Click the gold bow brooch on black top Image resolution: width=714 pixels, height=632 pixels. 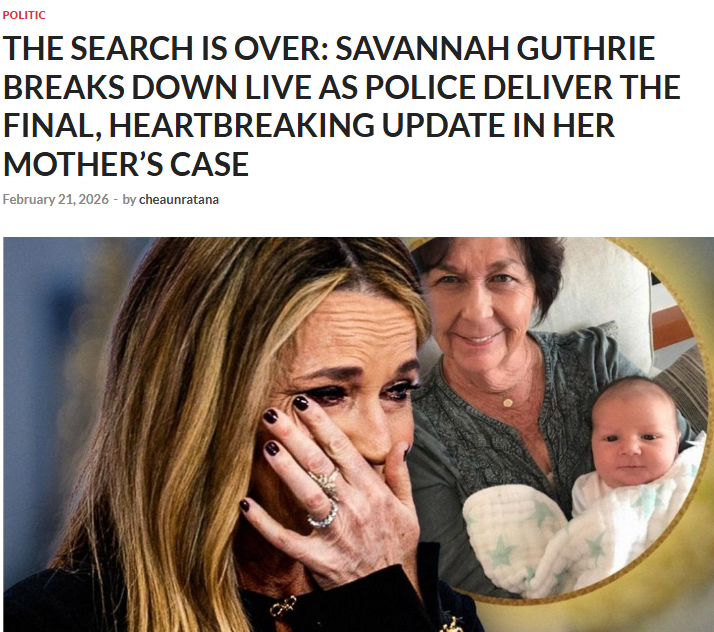point(283,607)
